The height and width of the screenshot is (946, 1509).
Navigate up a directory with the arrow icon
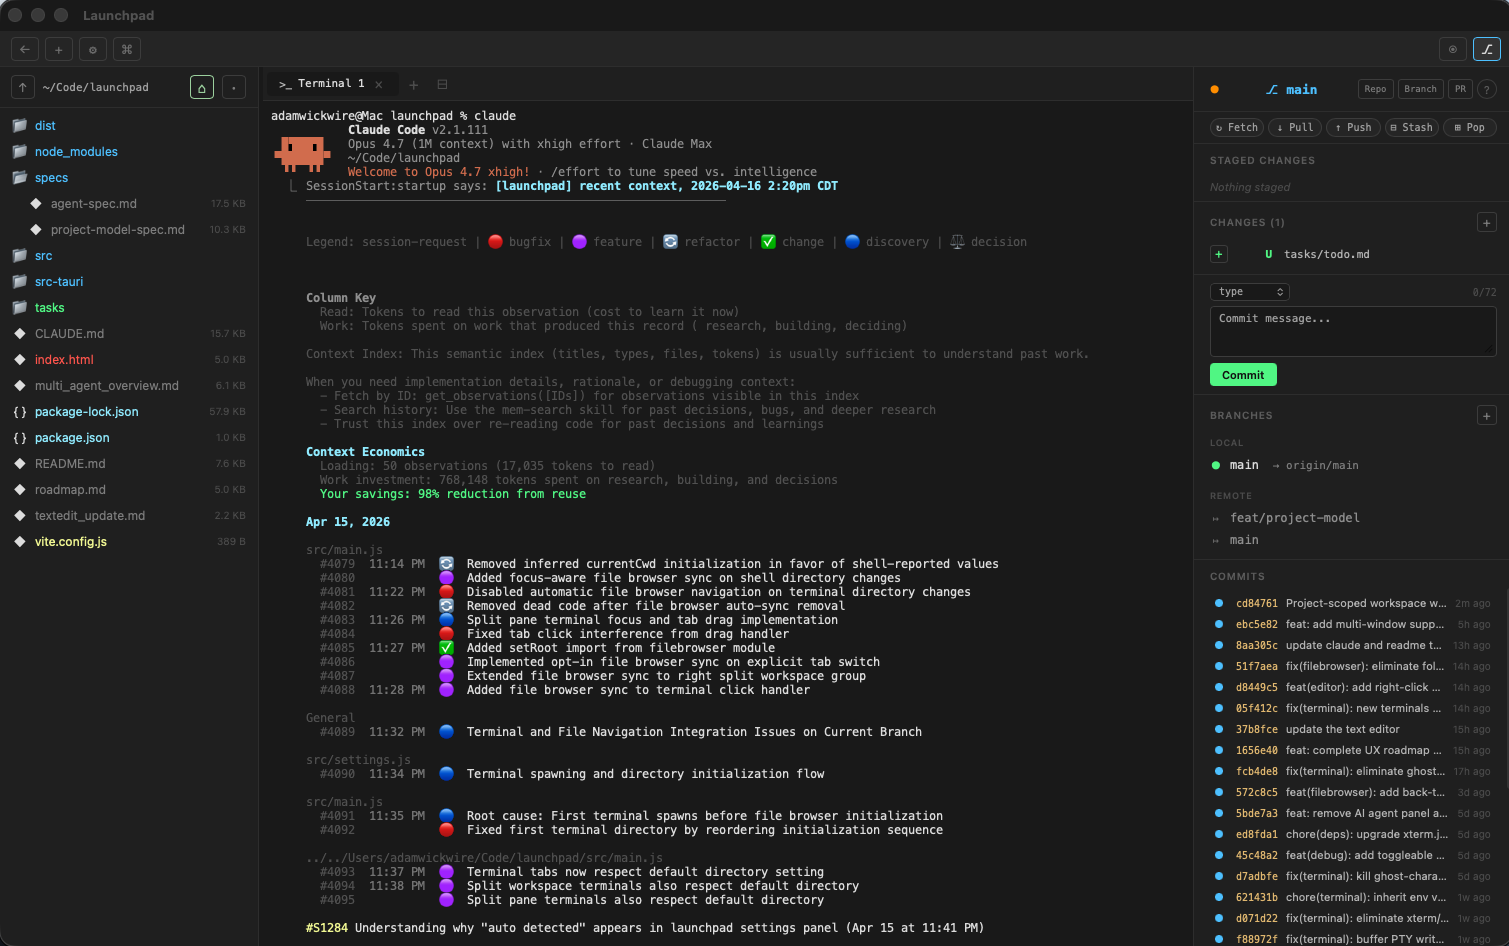point(22,87)
